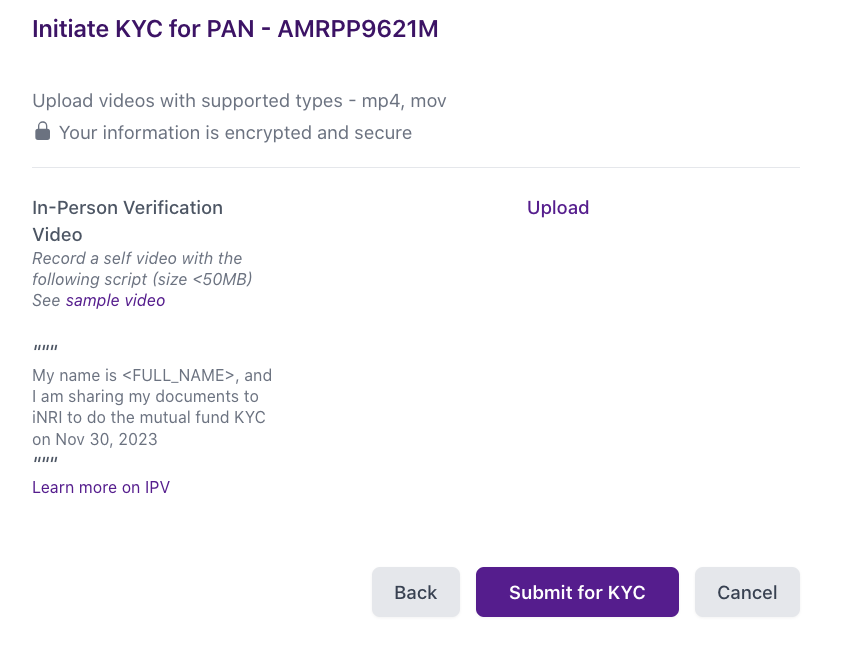The image size is (848, 652).
Task: Click the closing quote marks below the script
Action: click(45, 463)
